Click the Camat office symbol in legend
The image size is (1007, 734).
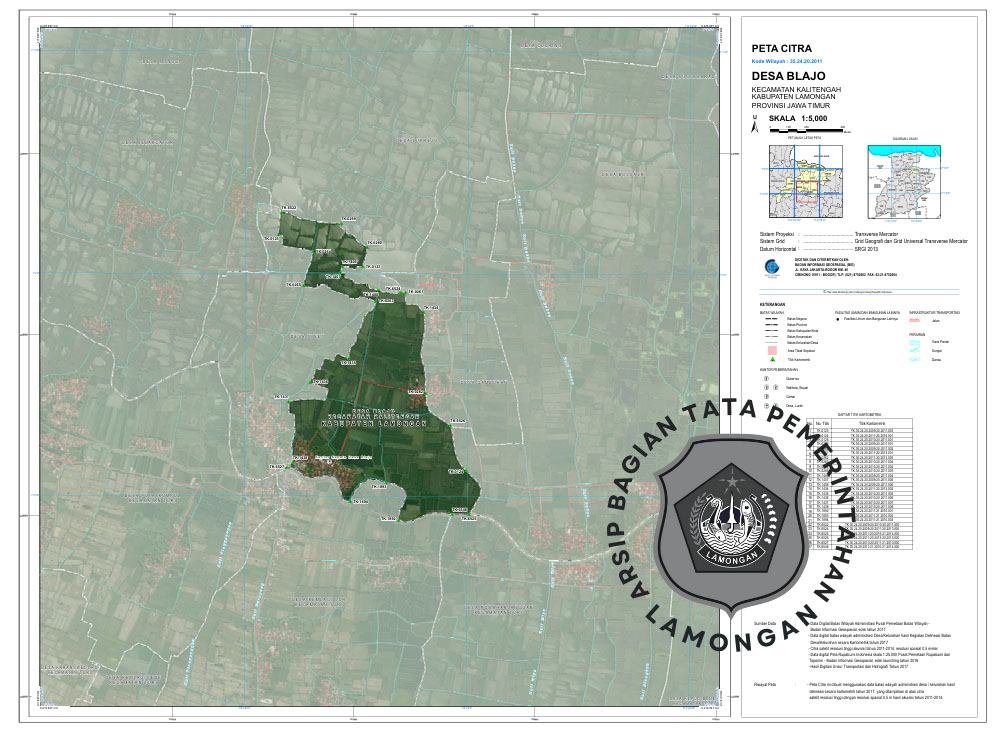(x=766, y=397)
